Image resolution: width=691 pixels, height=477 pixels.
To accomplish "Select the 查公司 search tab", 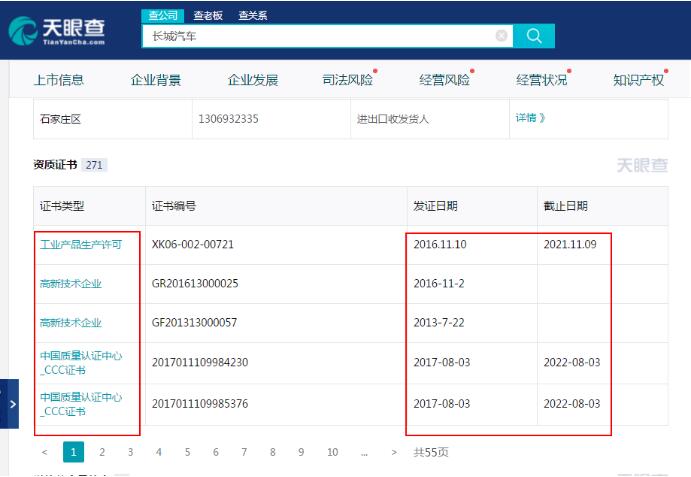I will [x=163, y=15].
